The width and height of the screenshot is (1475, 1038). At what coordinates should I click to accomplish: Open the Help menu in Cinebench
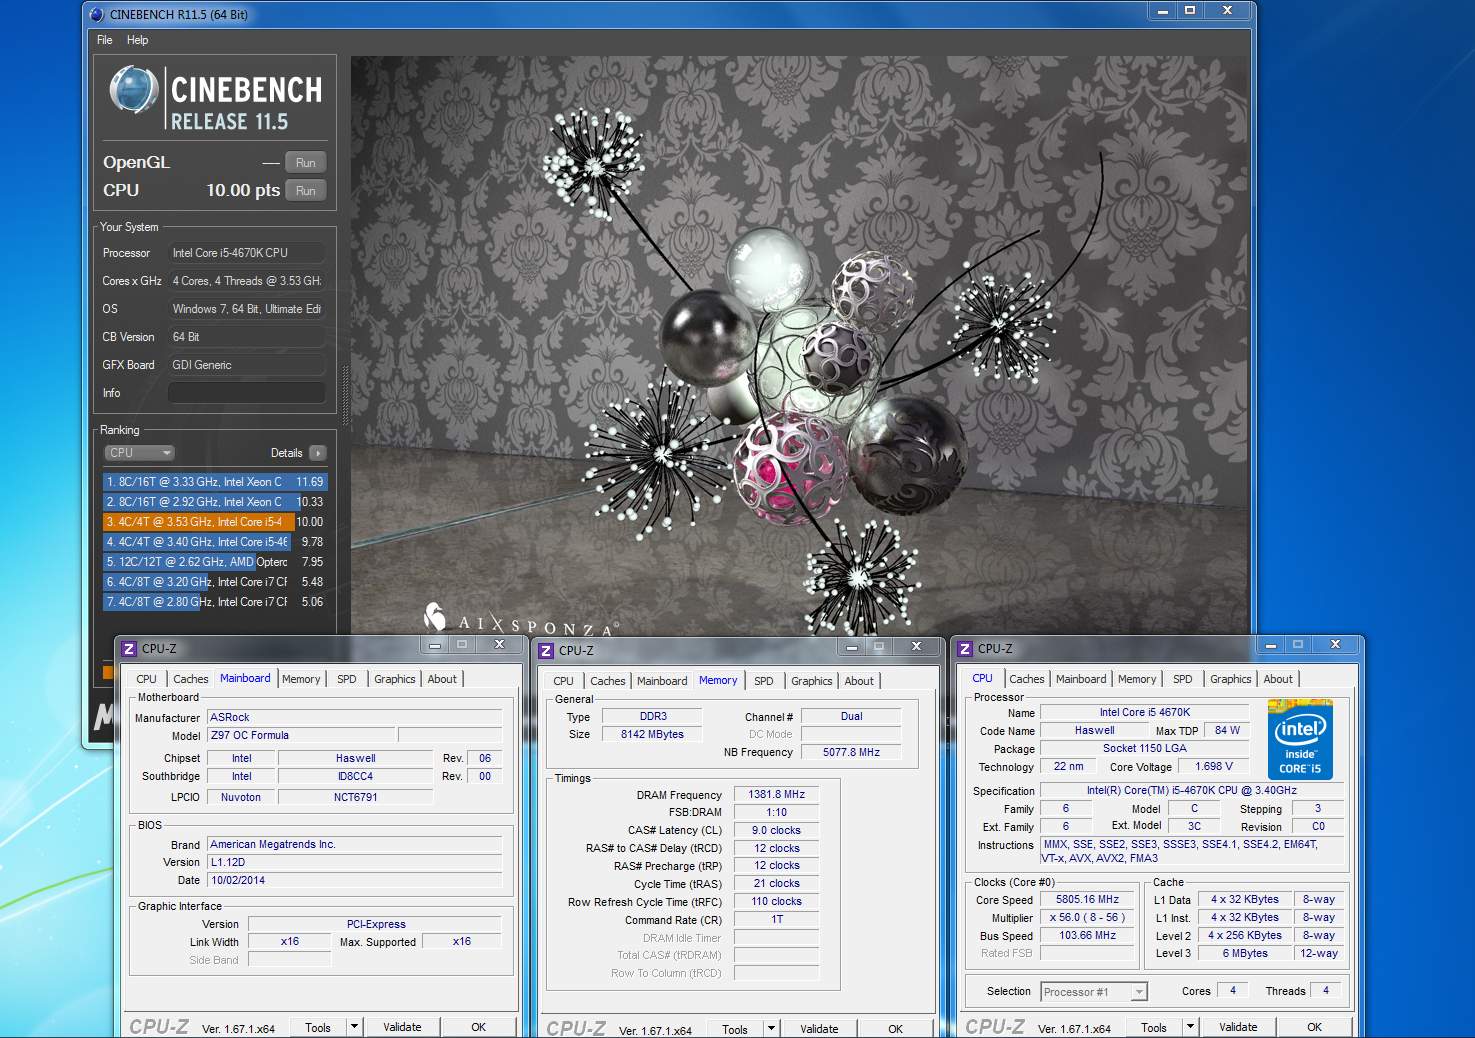tap(137, 40)
